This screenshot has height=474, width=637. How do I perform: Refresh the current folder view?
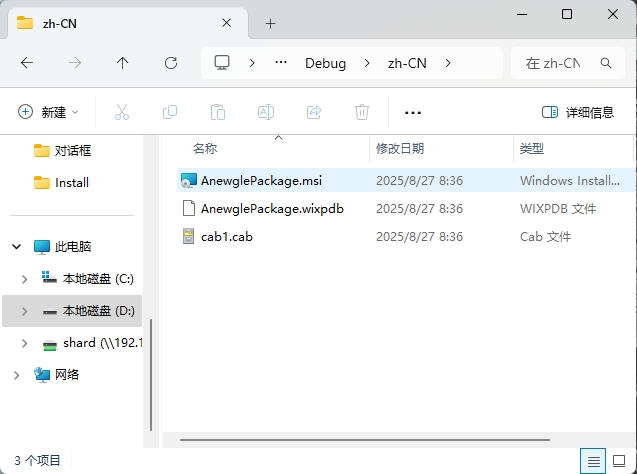coord(171,63)
